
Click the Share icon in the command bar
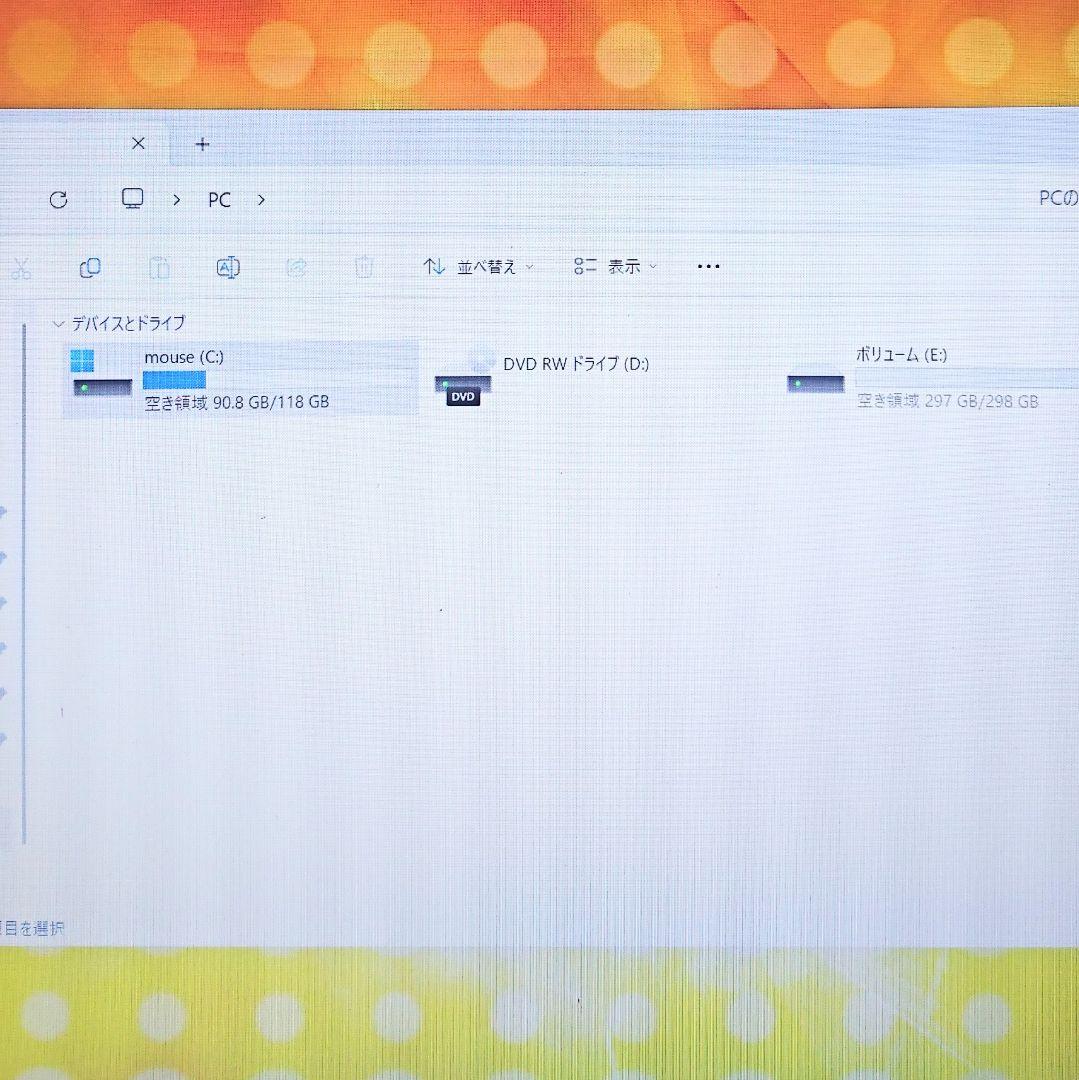pos(296,267)
